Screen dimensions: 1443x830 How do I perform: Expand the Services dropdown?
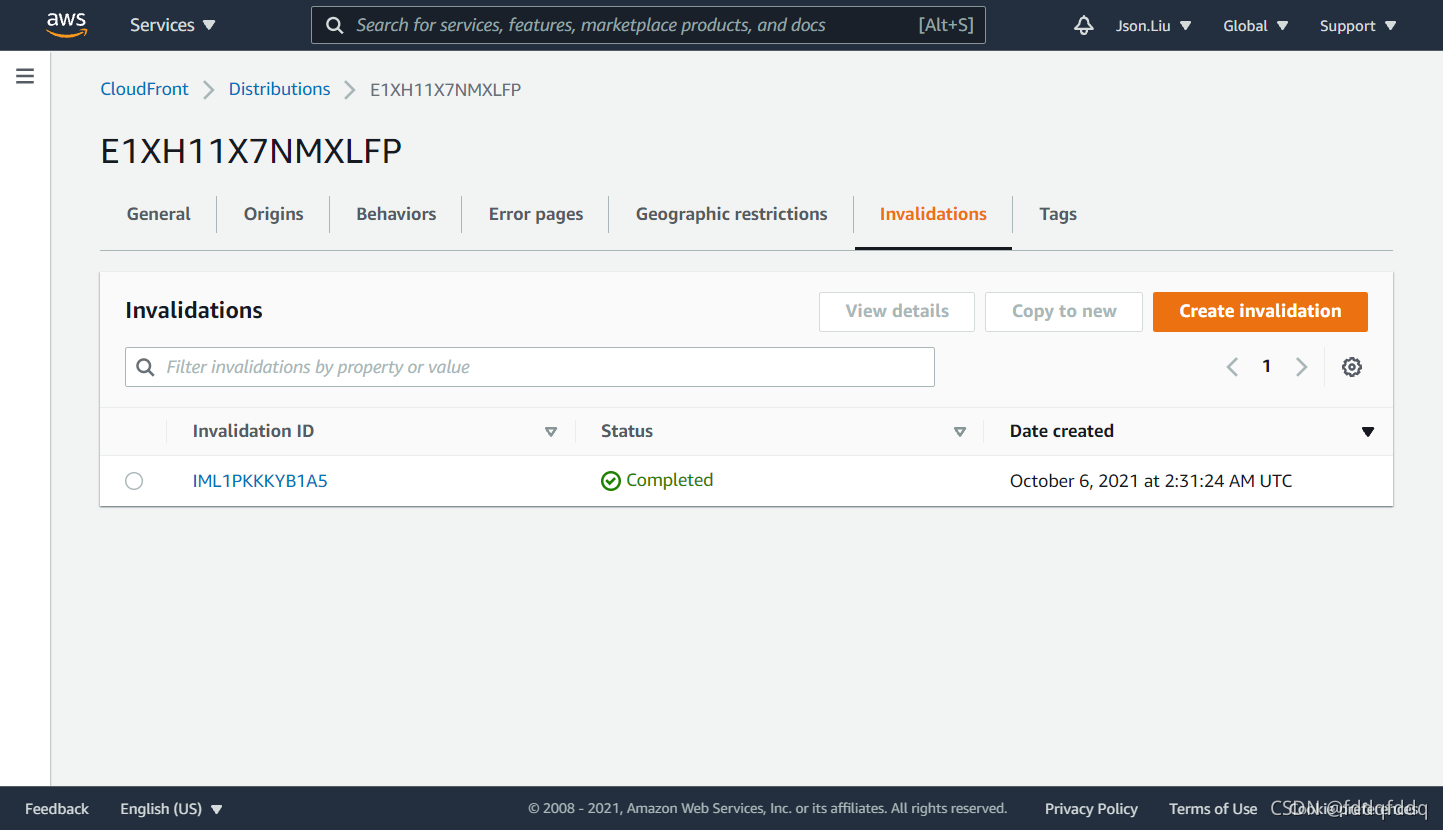[x=173, y=25]
